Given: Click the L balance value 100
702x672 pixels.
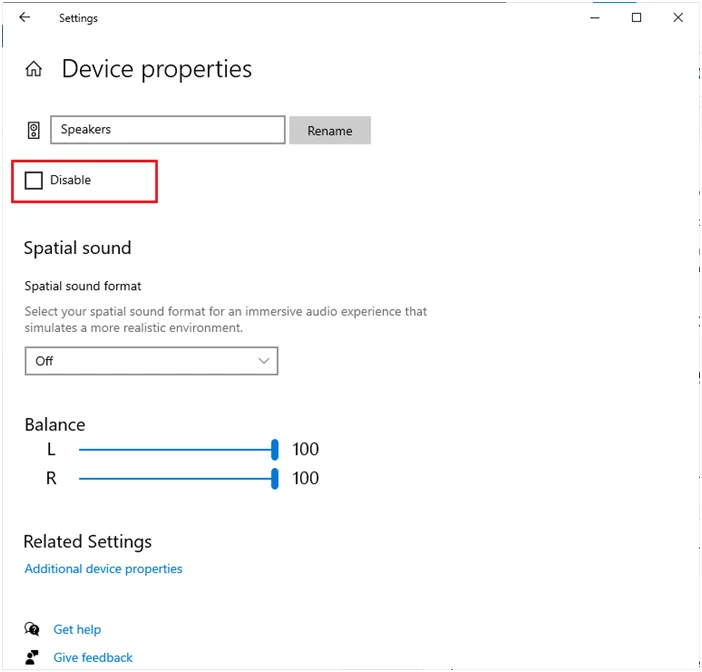Looking at the screenshot, I should 306,449.
